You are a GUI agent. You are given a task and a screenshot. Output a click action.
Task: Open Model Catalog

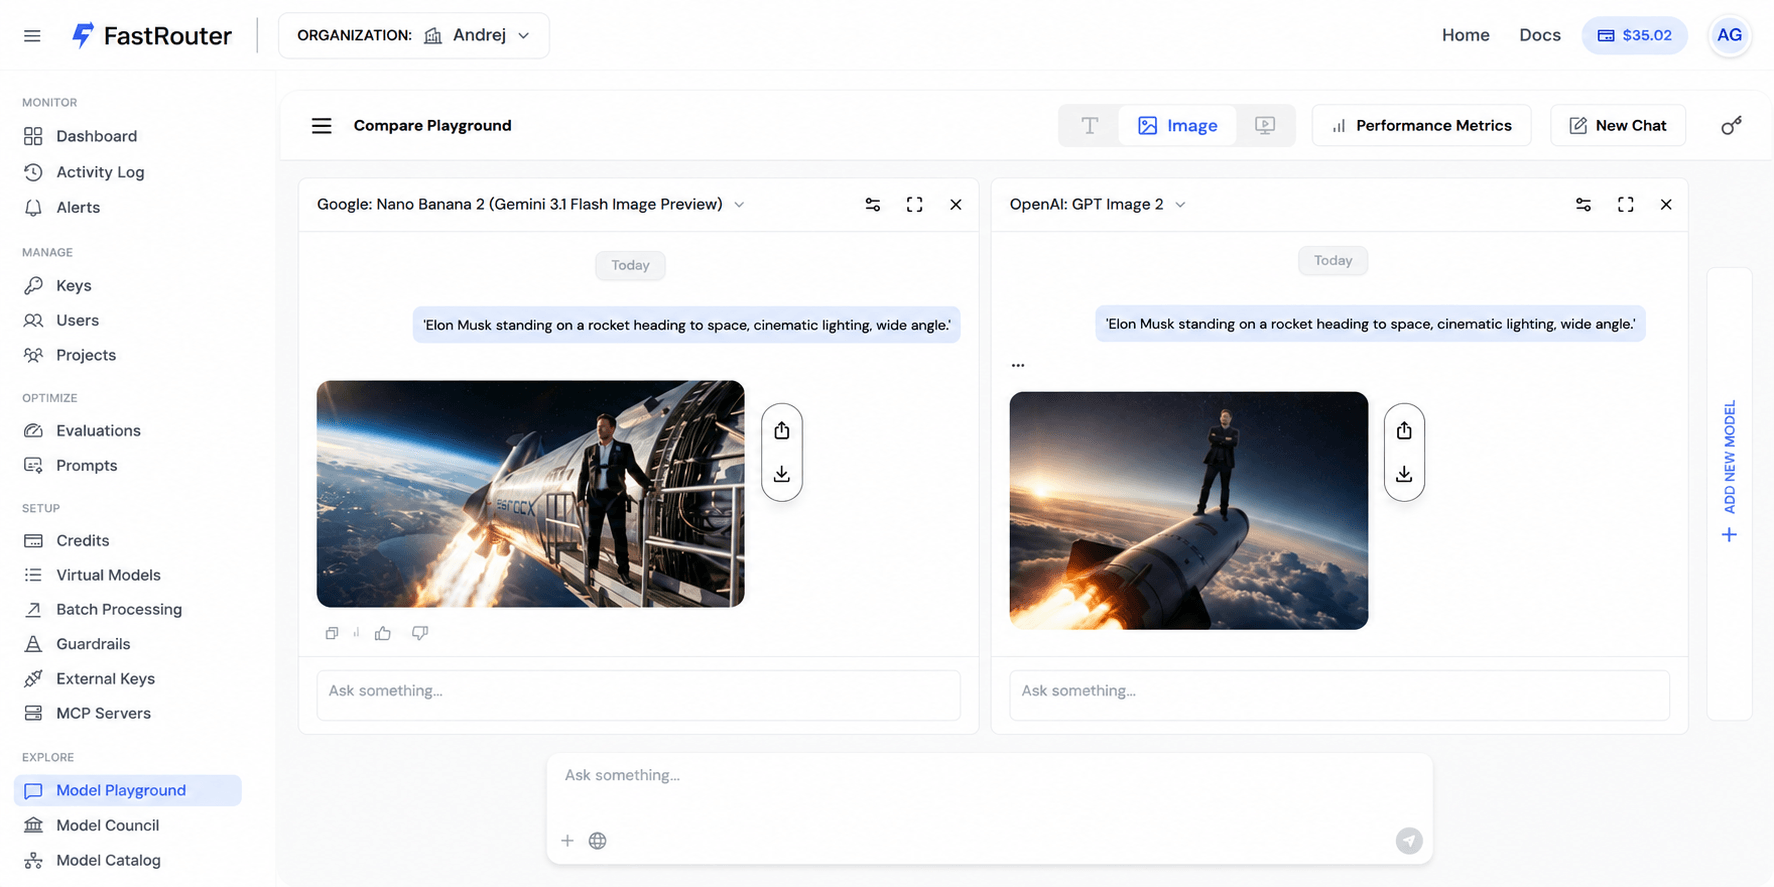pos(108,860)
